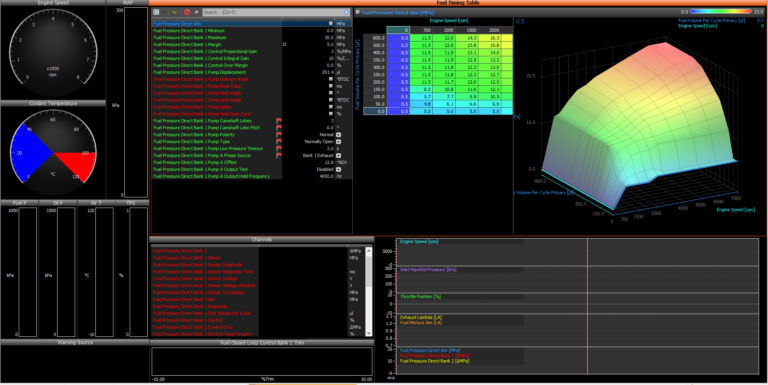
Task: Clear the search box with blue X
Action: pyautogui.click(x=346, y=12)
